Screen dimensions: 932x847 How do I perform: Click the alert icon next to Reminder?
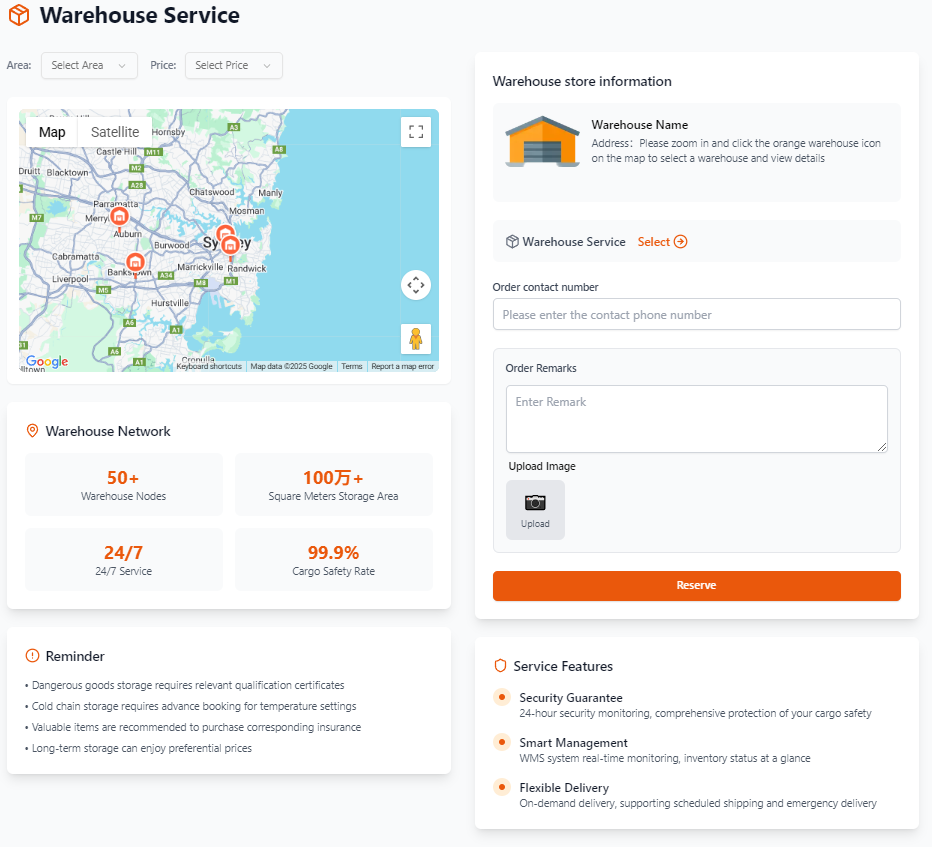[x=32, y=656]
